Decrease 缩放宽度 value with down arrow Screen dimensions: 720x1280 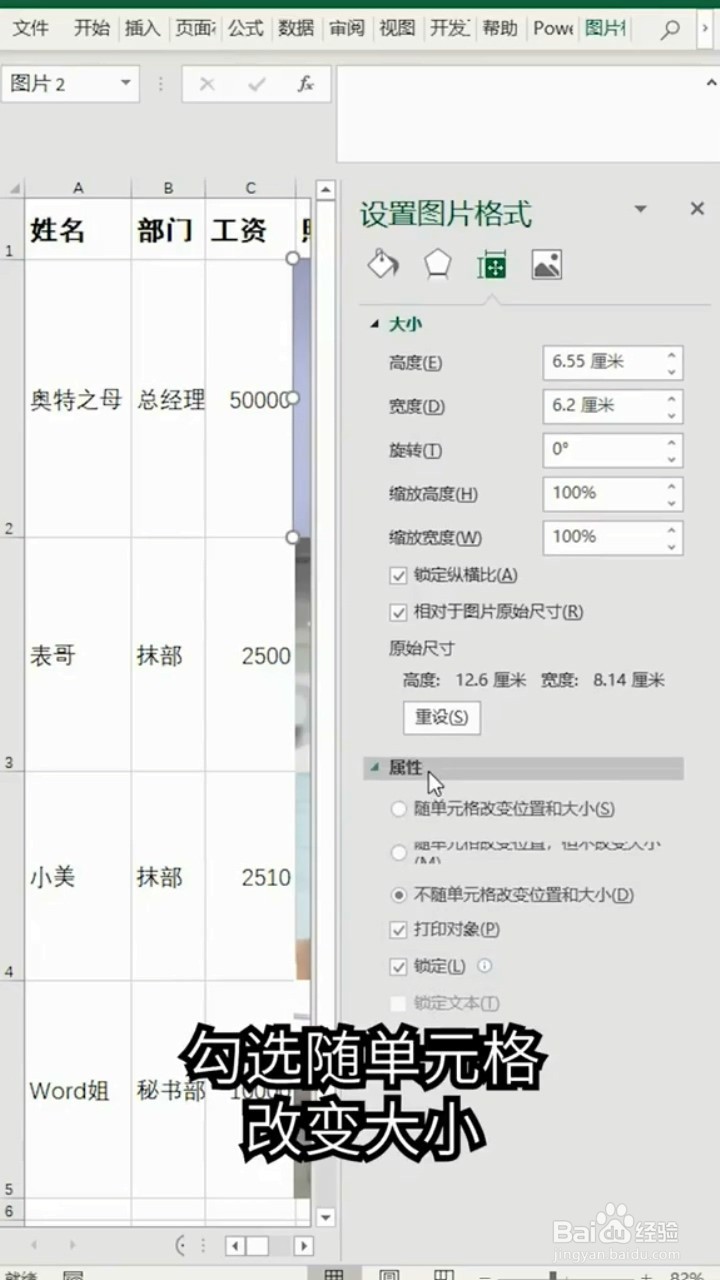pyautogui.click(x=672, y=545)
